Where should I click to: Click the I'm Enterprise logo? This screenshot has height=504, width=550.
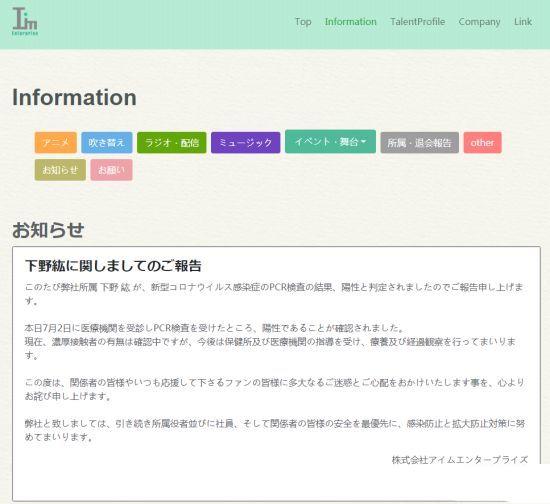coord(25,22)
